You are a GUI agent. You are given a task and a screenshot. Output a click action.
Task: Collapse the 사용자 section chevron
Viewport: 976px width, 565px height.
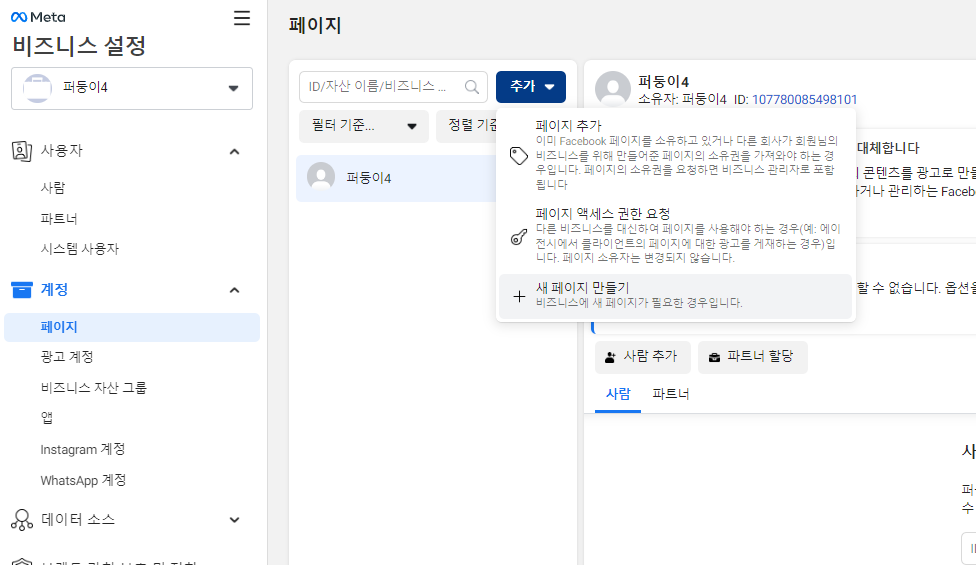[x=235, y=152]
